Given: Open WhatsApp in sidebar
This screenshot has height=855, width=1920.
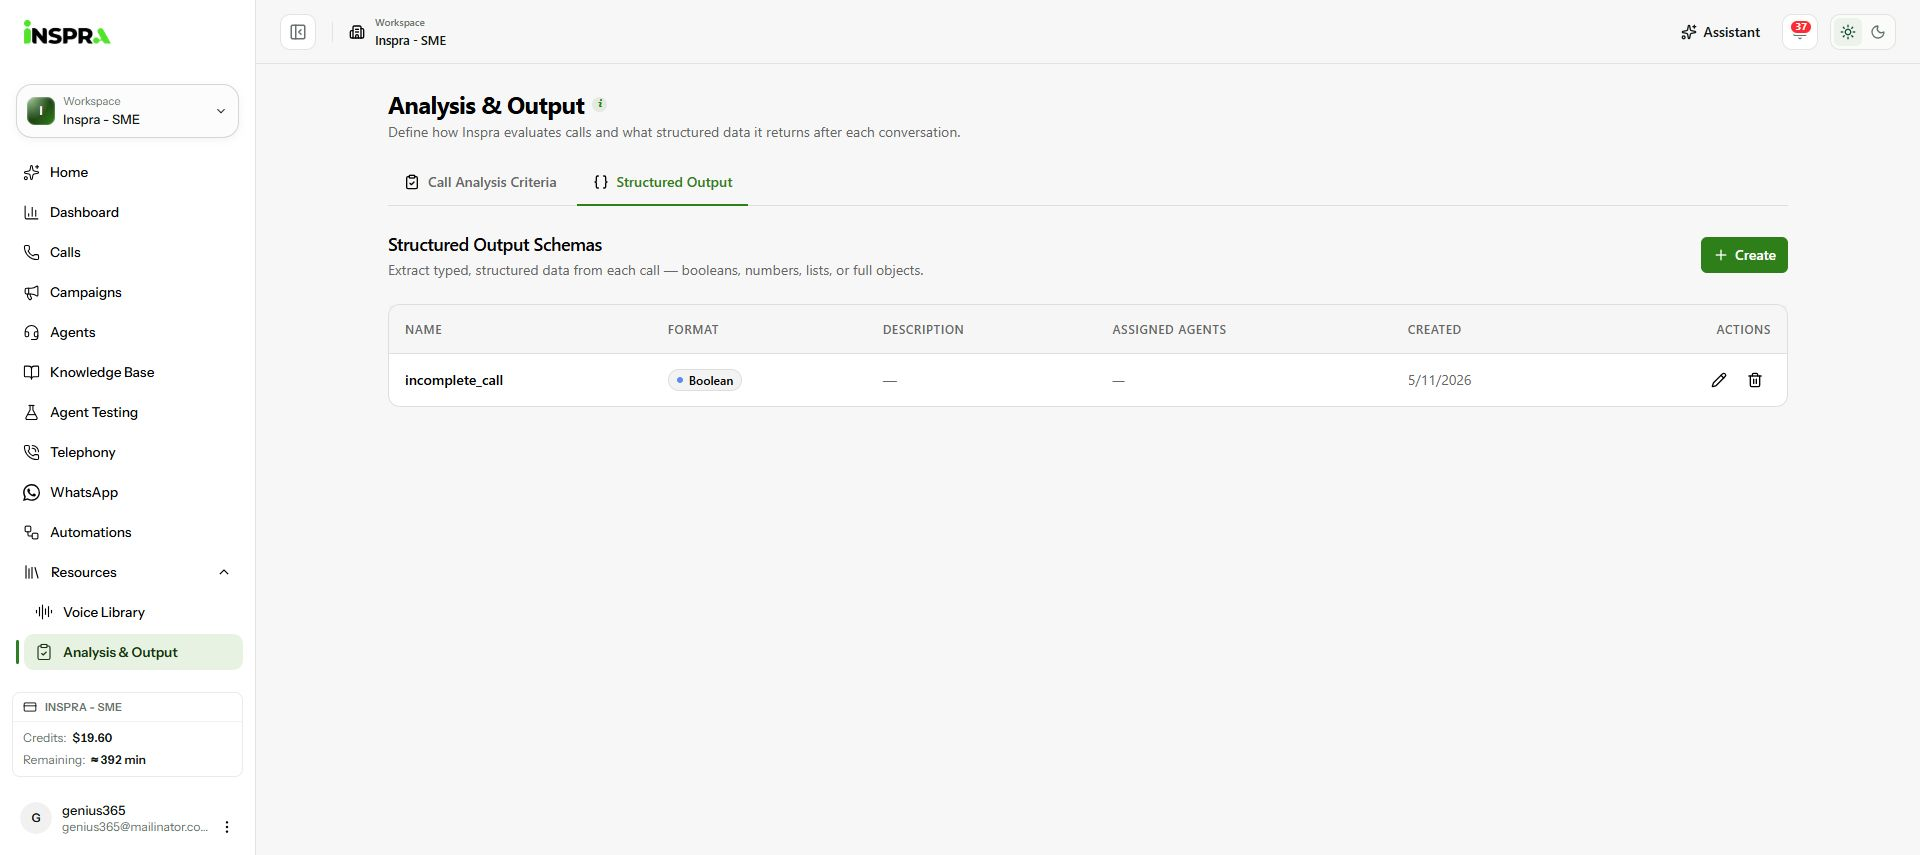Looking at the screenshot, I should click(x=127, y=492).
